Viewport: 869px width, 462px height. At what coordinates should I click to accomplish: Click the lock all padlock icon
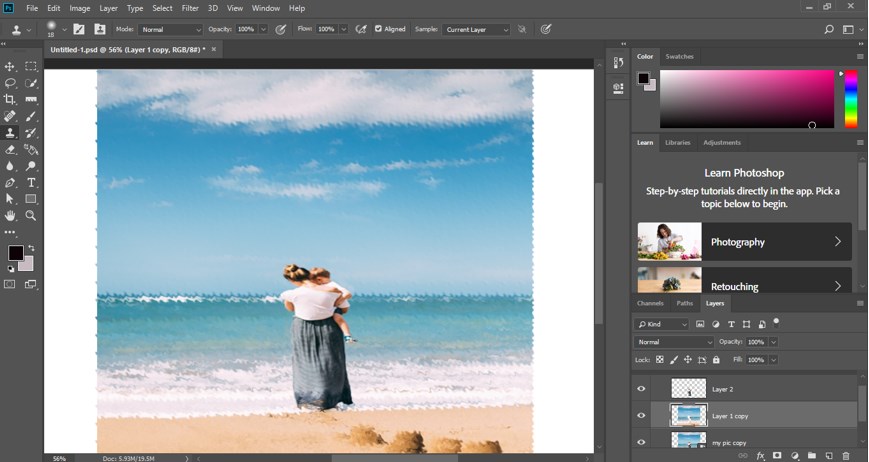tap(716, 360)
